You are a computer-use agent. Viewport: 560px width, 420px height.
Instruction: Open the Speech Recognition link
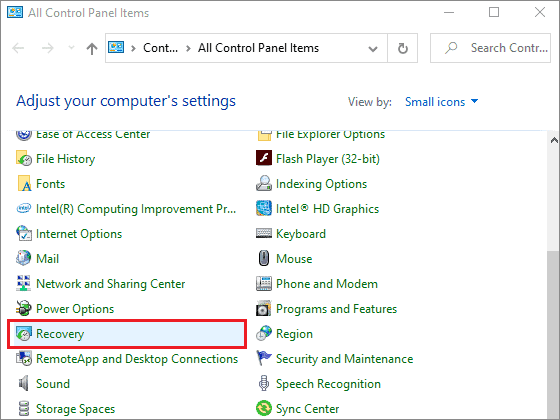329,384
